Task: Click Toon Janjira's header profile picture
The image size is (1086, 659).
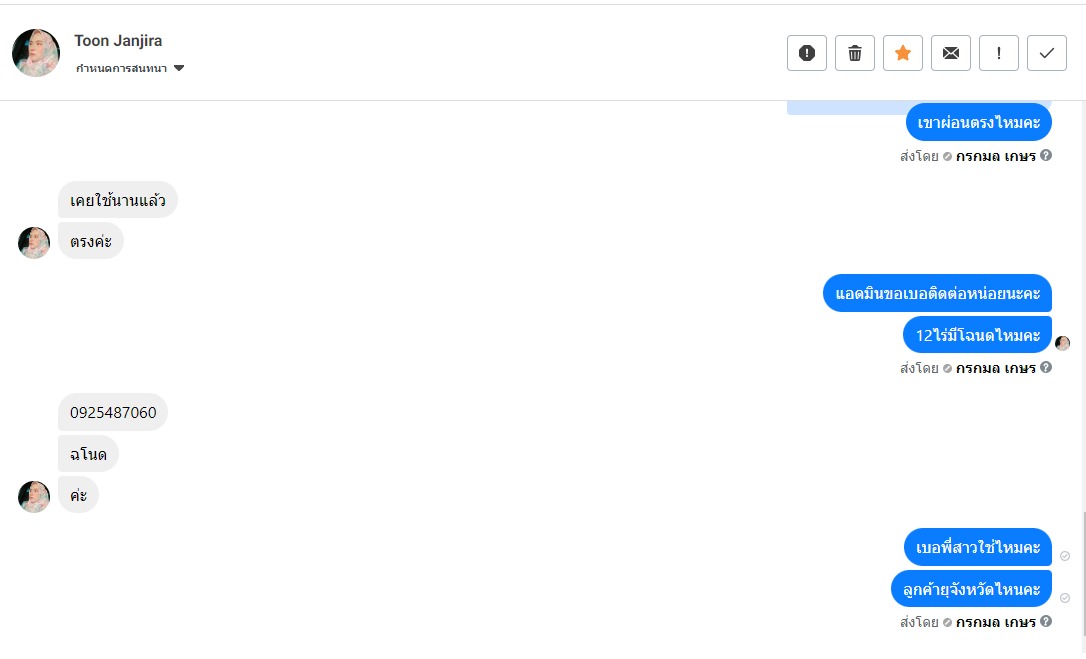Action: point(36,53)
